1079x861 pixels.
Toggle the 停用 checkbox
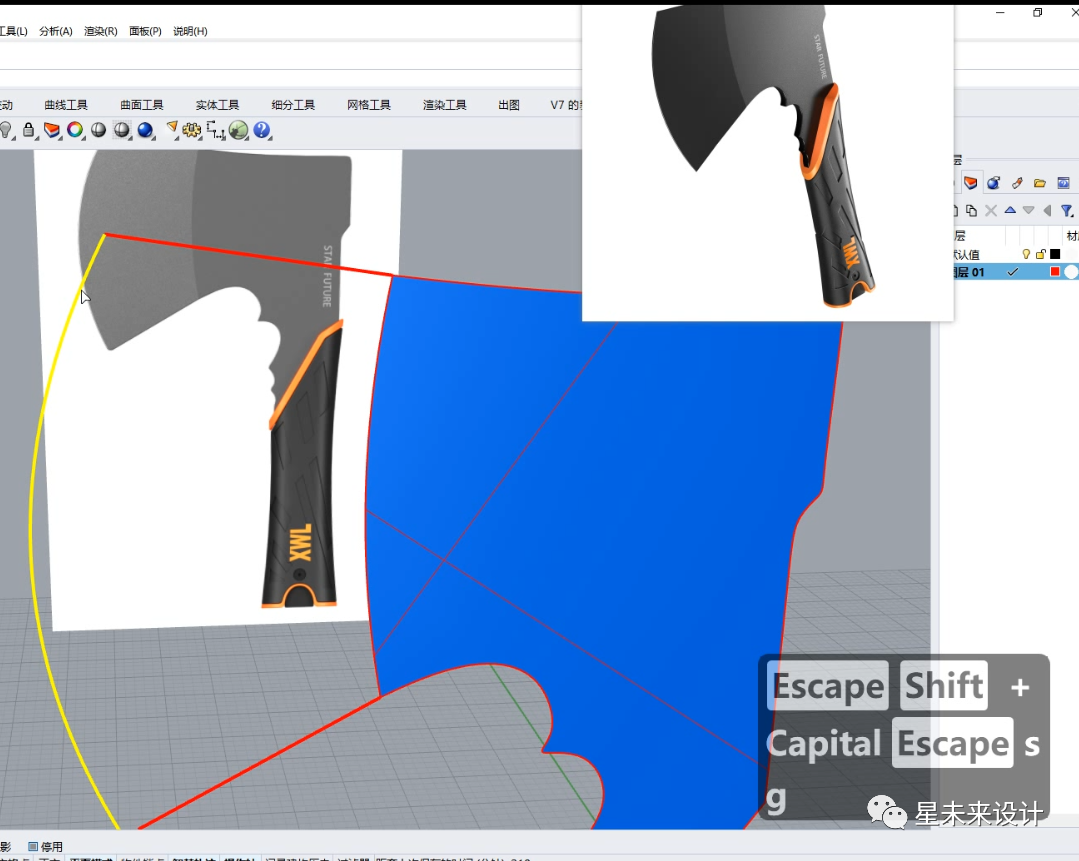[x=32, y=847]
